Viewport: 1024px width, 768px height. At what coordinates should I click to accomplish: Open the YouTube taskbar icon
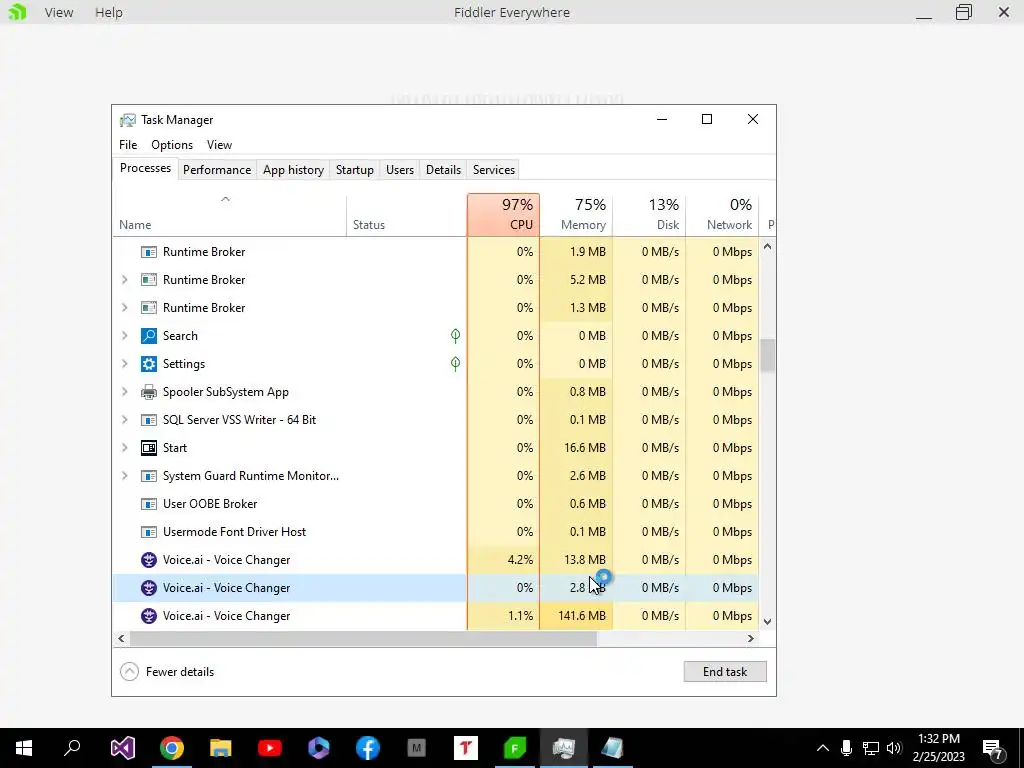pos(270,748)
